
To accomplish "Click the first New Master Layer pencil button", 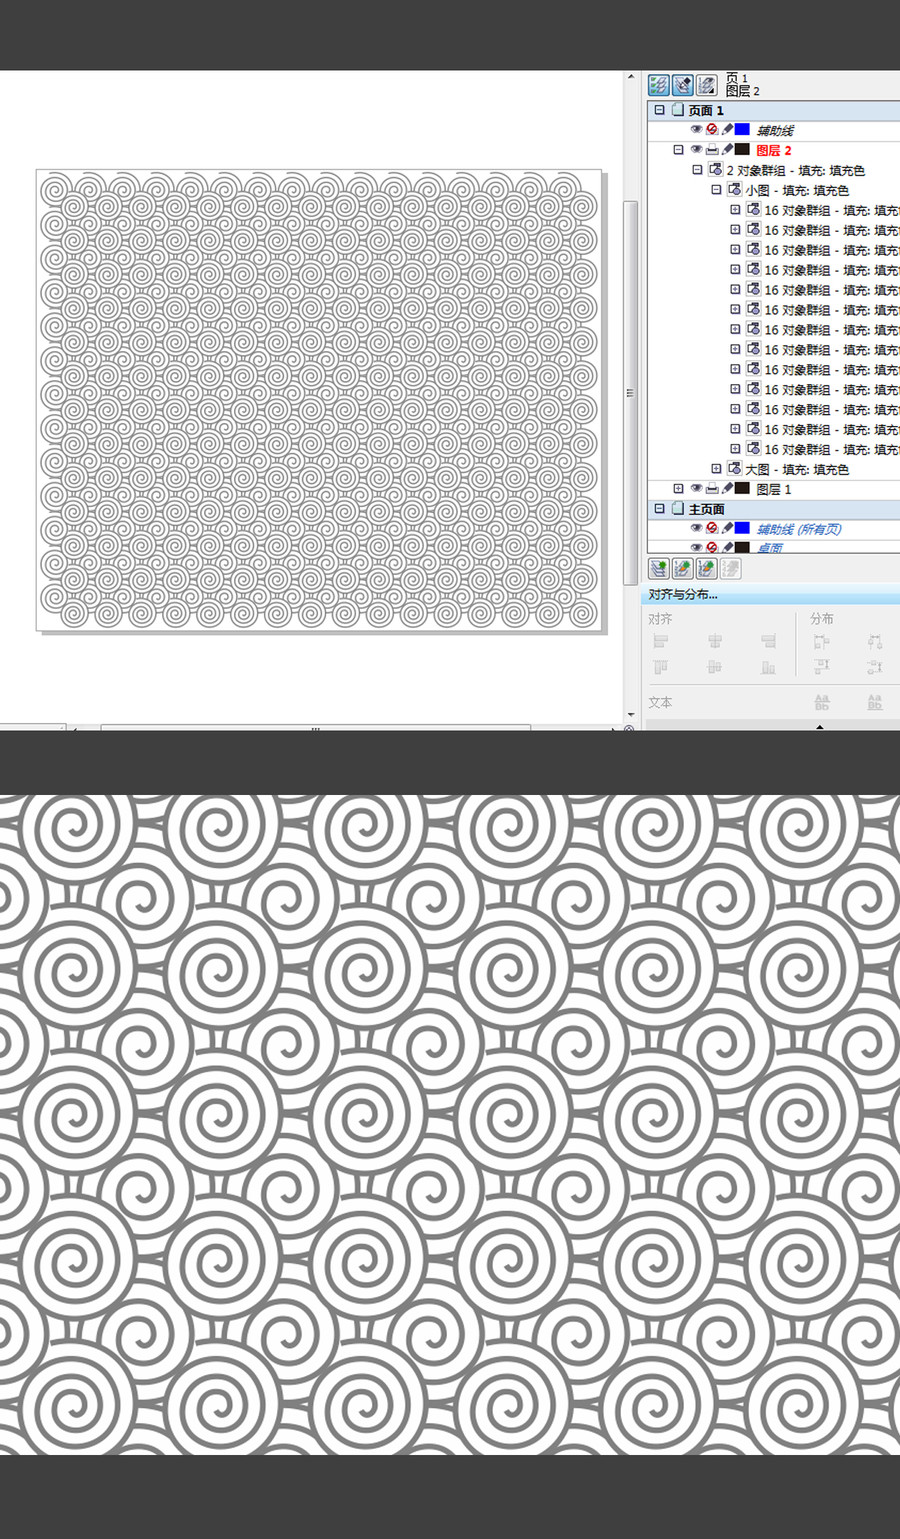I will [x=683, y=569].
